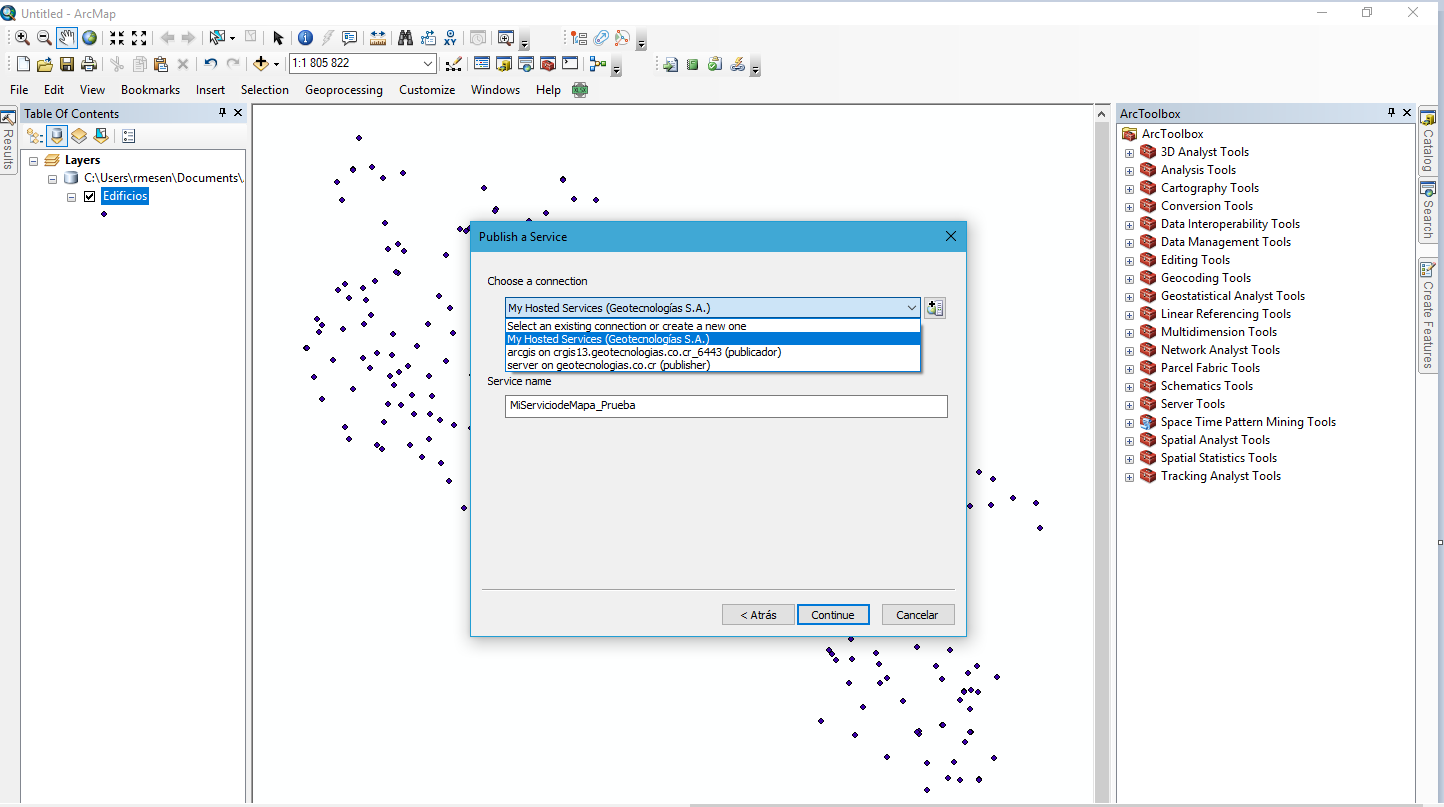Select Data Management Tools in ArcToolbox
Screen dimensions: 1444x807
(1225, 242)
